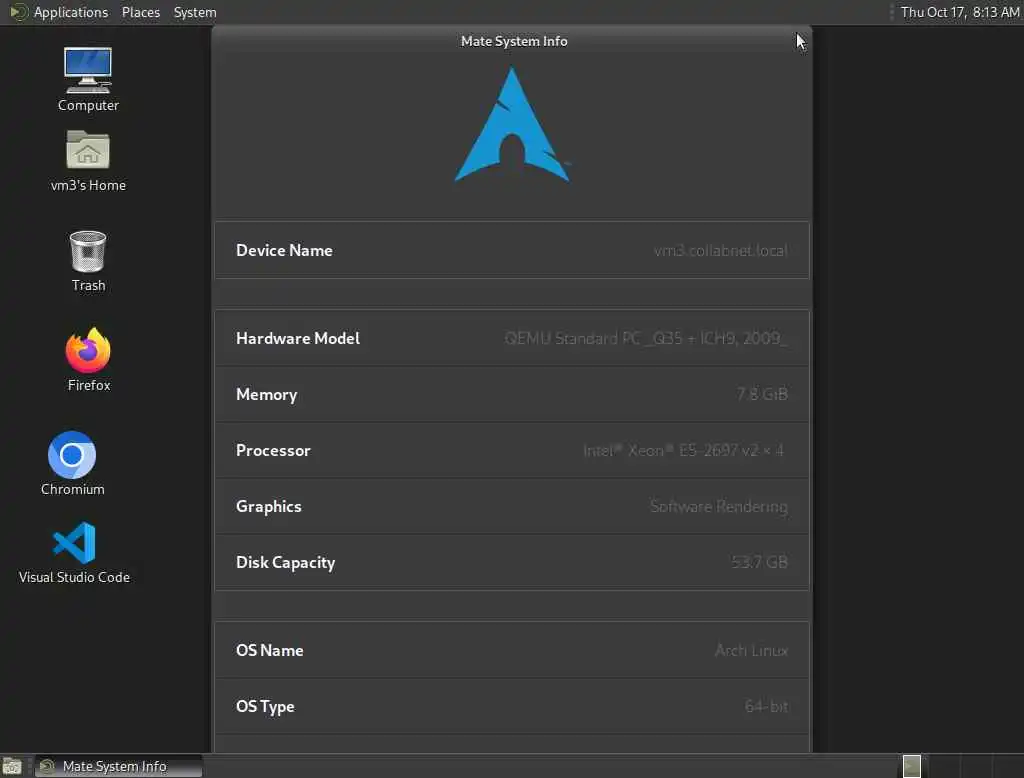Image resolution: width=1024 pixels, height=778 pixels.
Task: Click the clock showing Thu Oct 17
Action: coord(959,12)
